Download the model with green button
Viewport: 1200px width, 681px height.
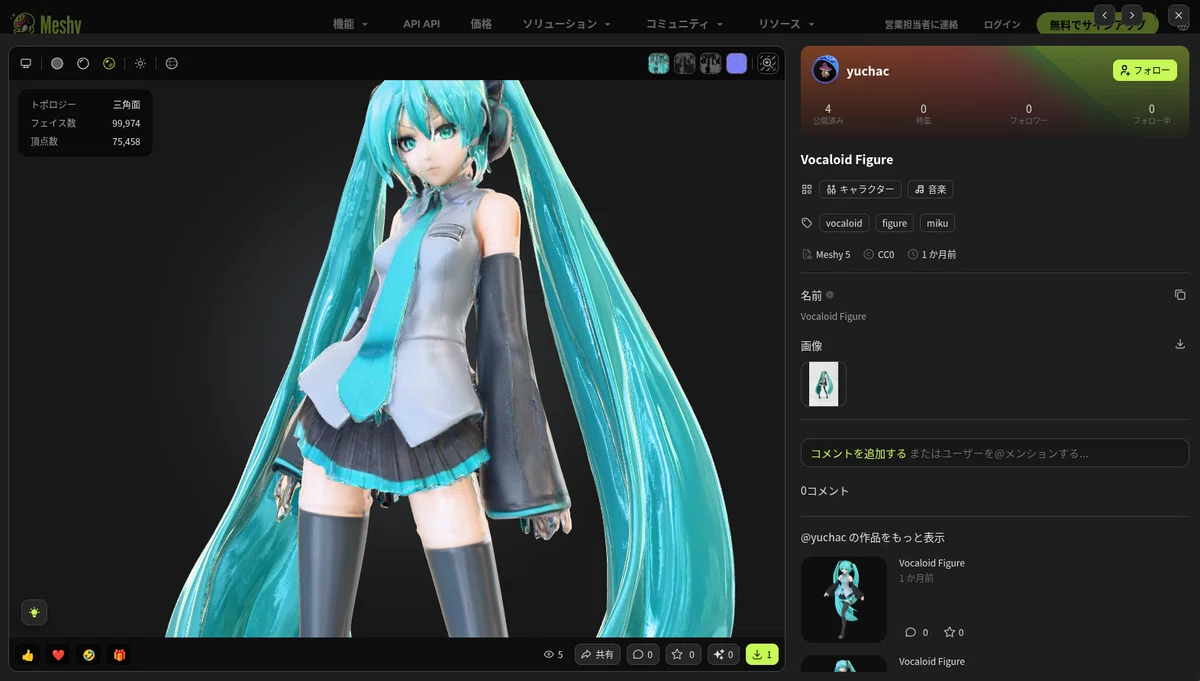tap(762, 655)
